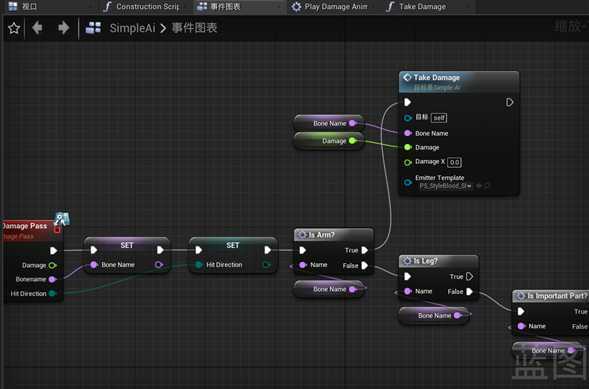The width and height of the screenshot is (589, 389).
Task: Click the exec input pin of Is Arm?
Action: [303, 250]
